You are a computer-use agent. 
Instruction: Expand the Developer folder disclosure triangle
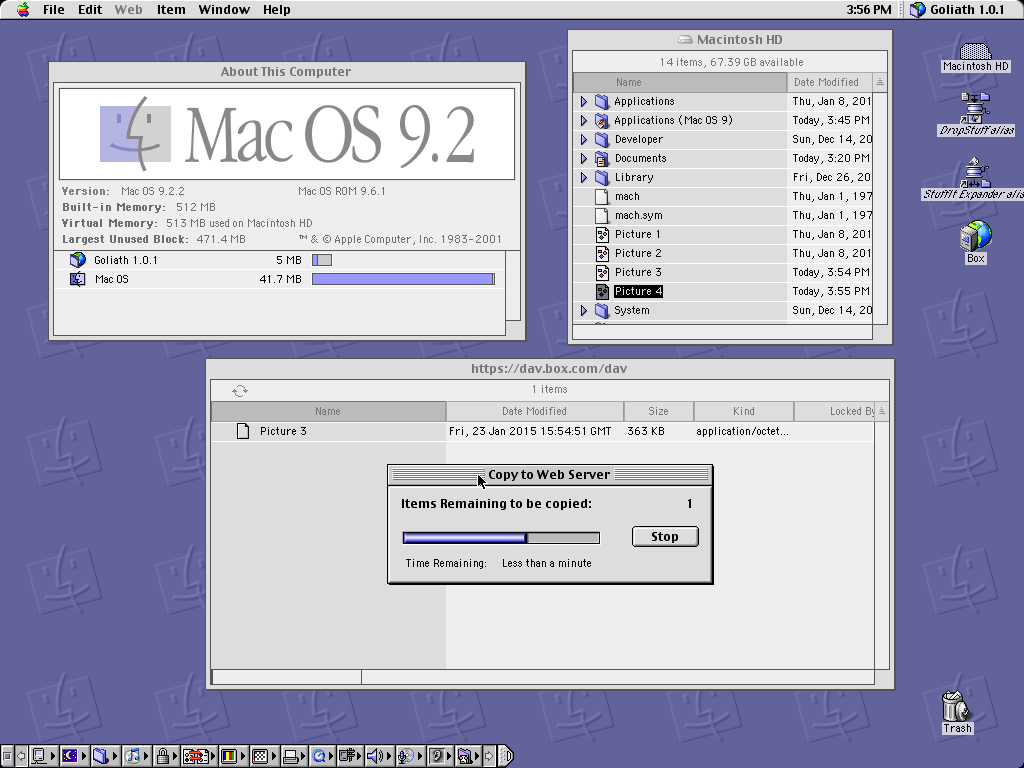click(x=584, y=139)
